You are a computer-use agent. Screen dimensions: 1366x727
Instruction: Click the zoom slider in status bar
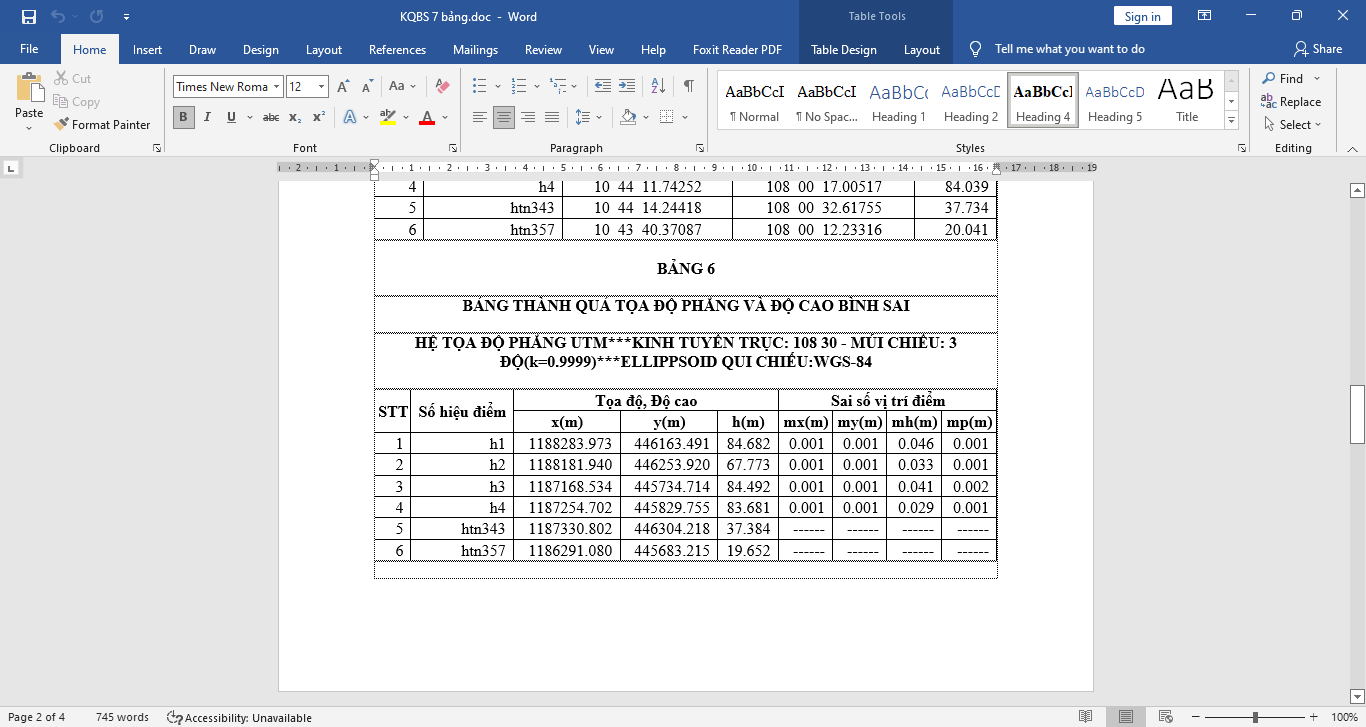point(1255,717)
